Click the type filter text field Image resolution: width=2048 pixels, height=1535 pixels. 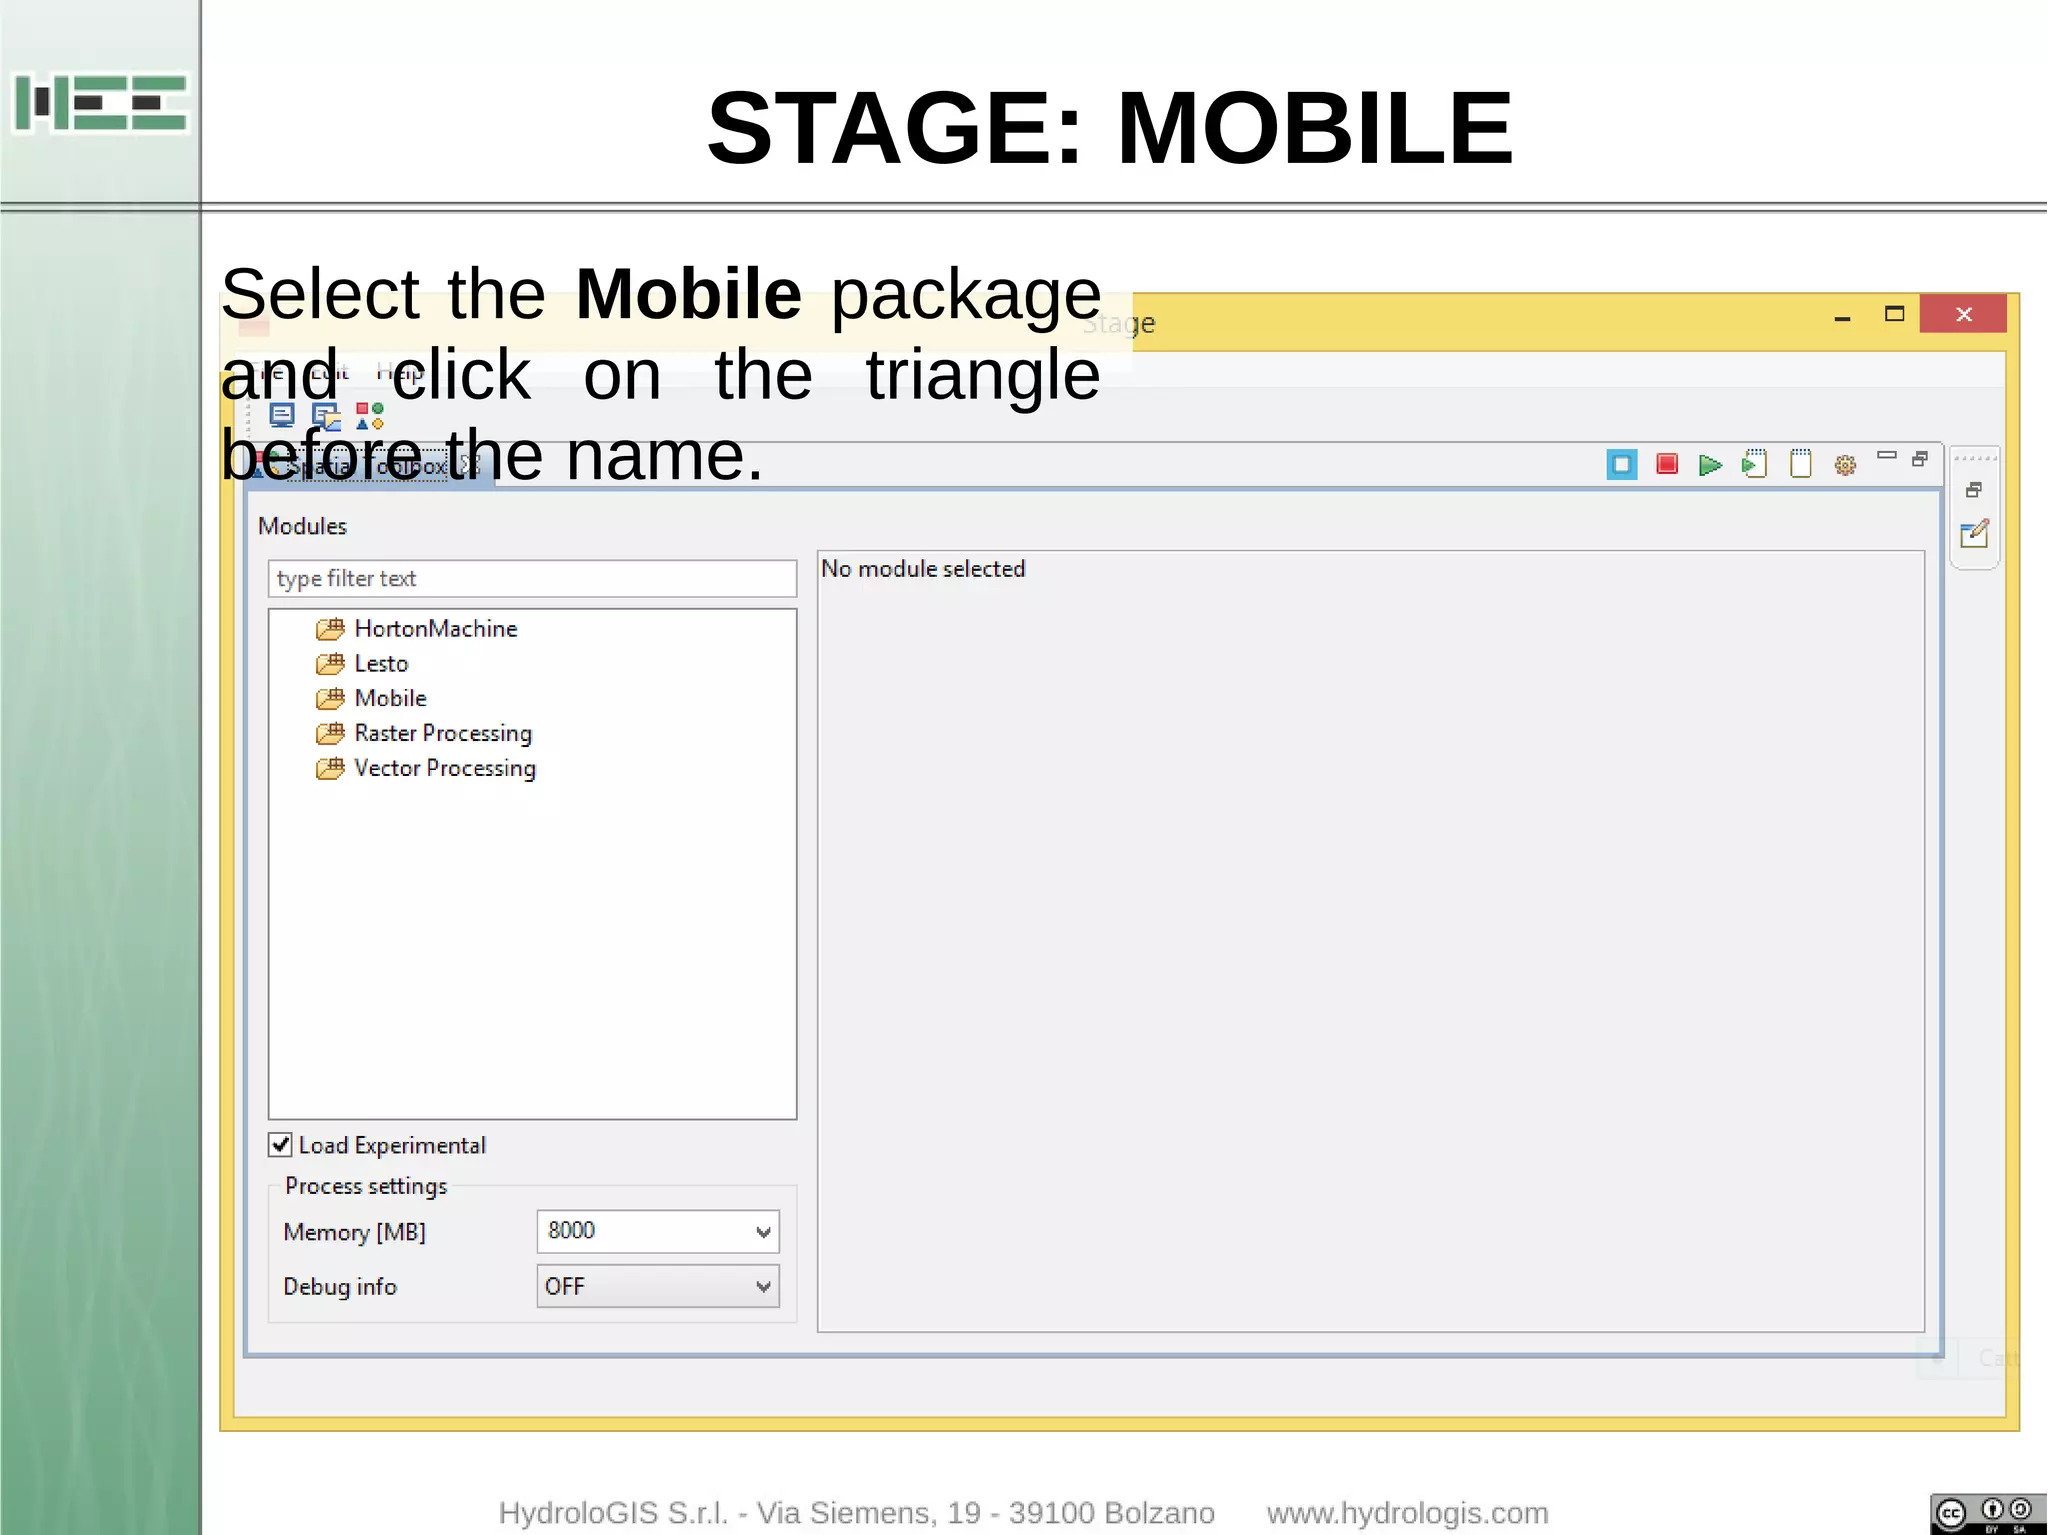pyautogui.click(x=532, y=579)
